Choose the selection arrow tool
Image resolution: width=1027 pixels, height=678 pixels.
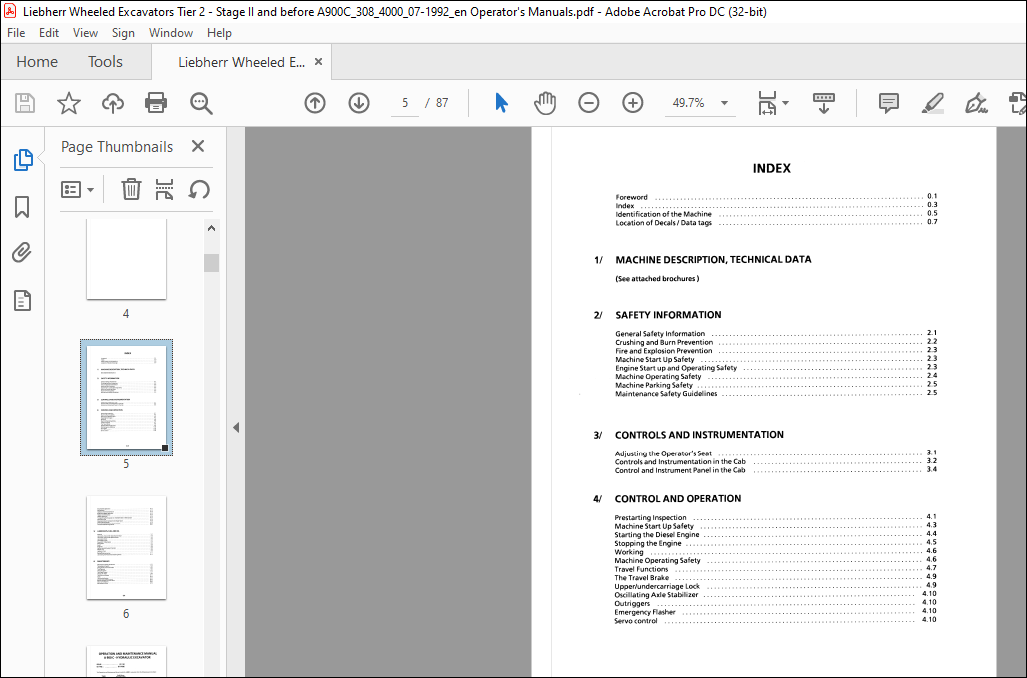pyautogui.click(x=501, y=103)
